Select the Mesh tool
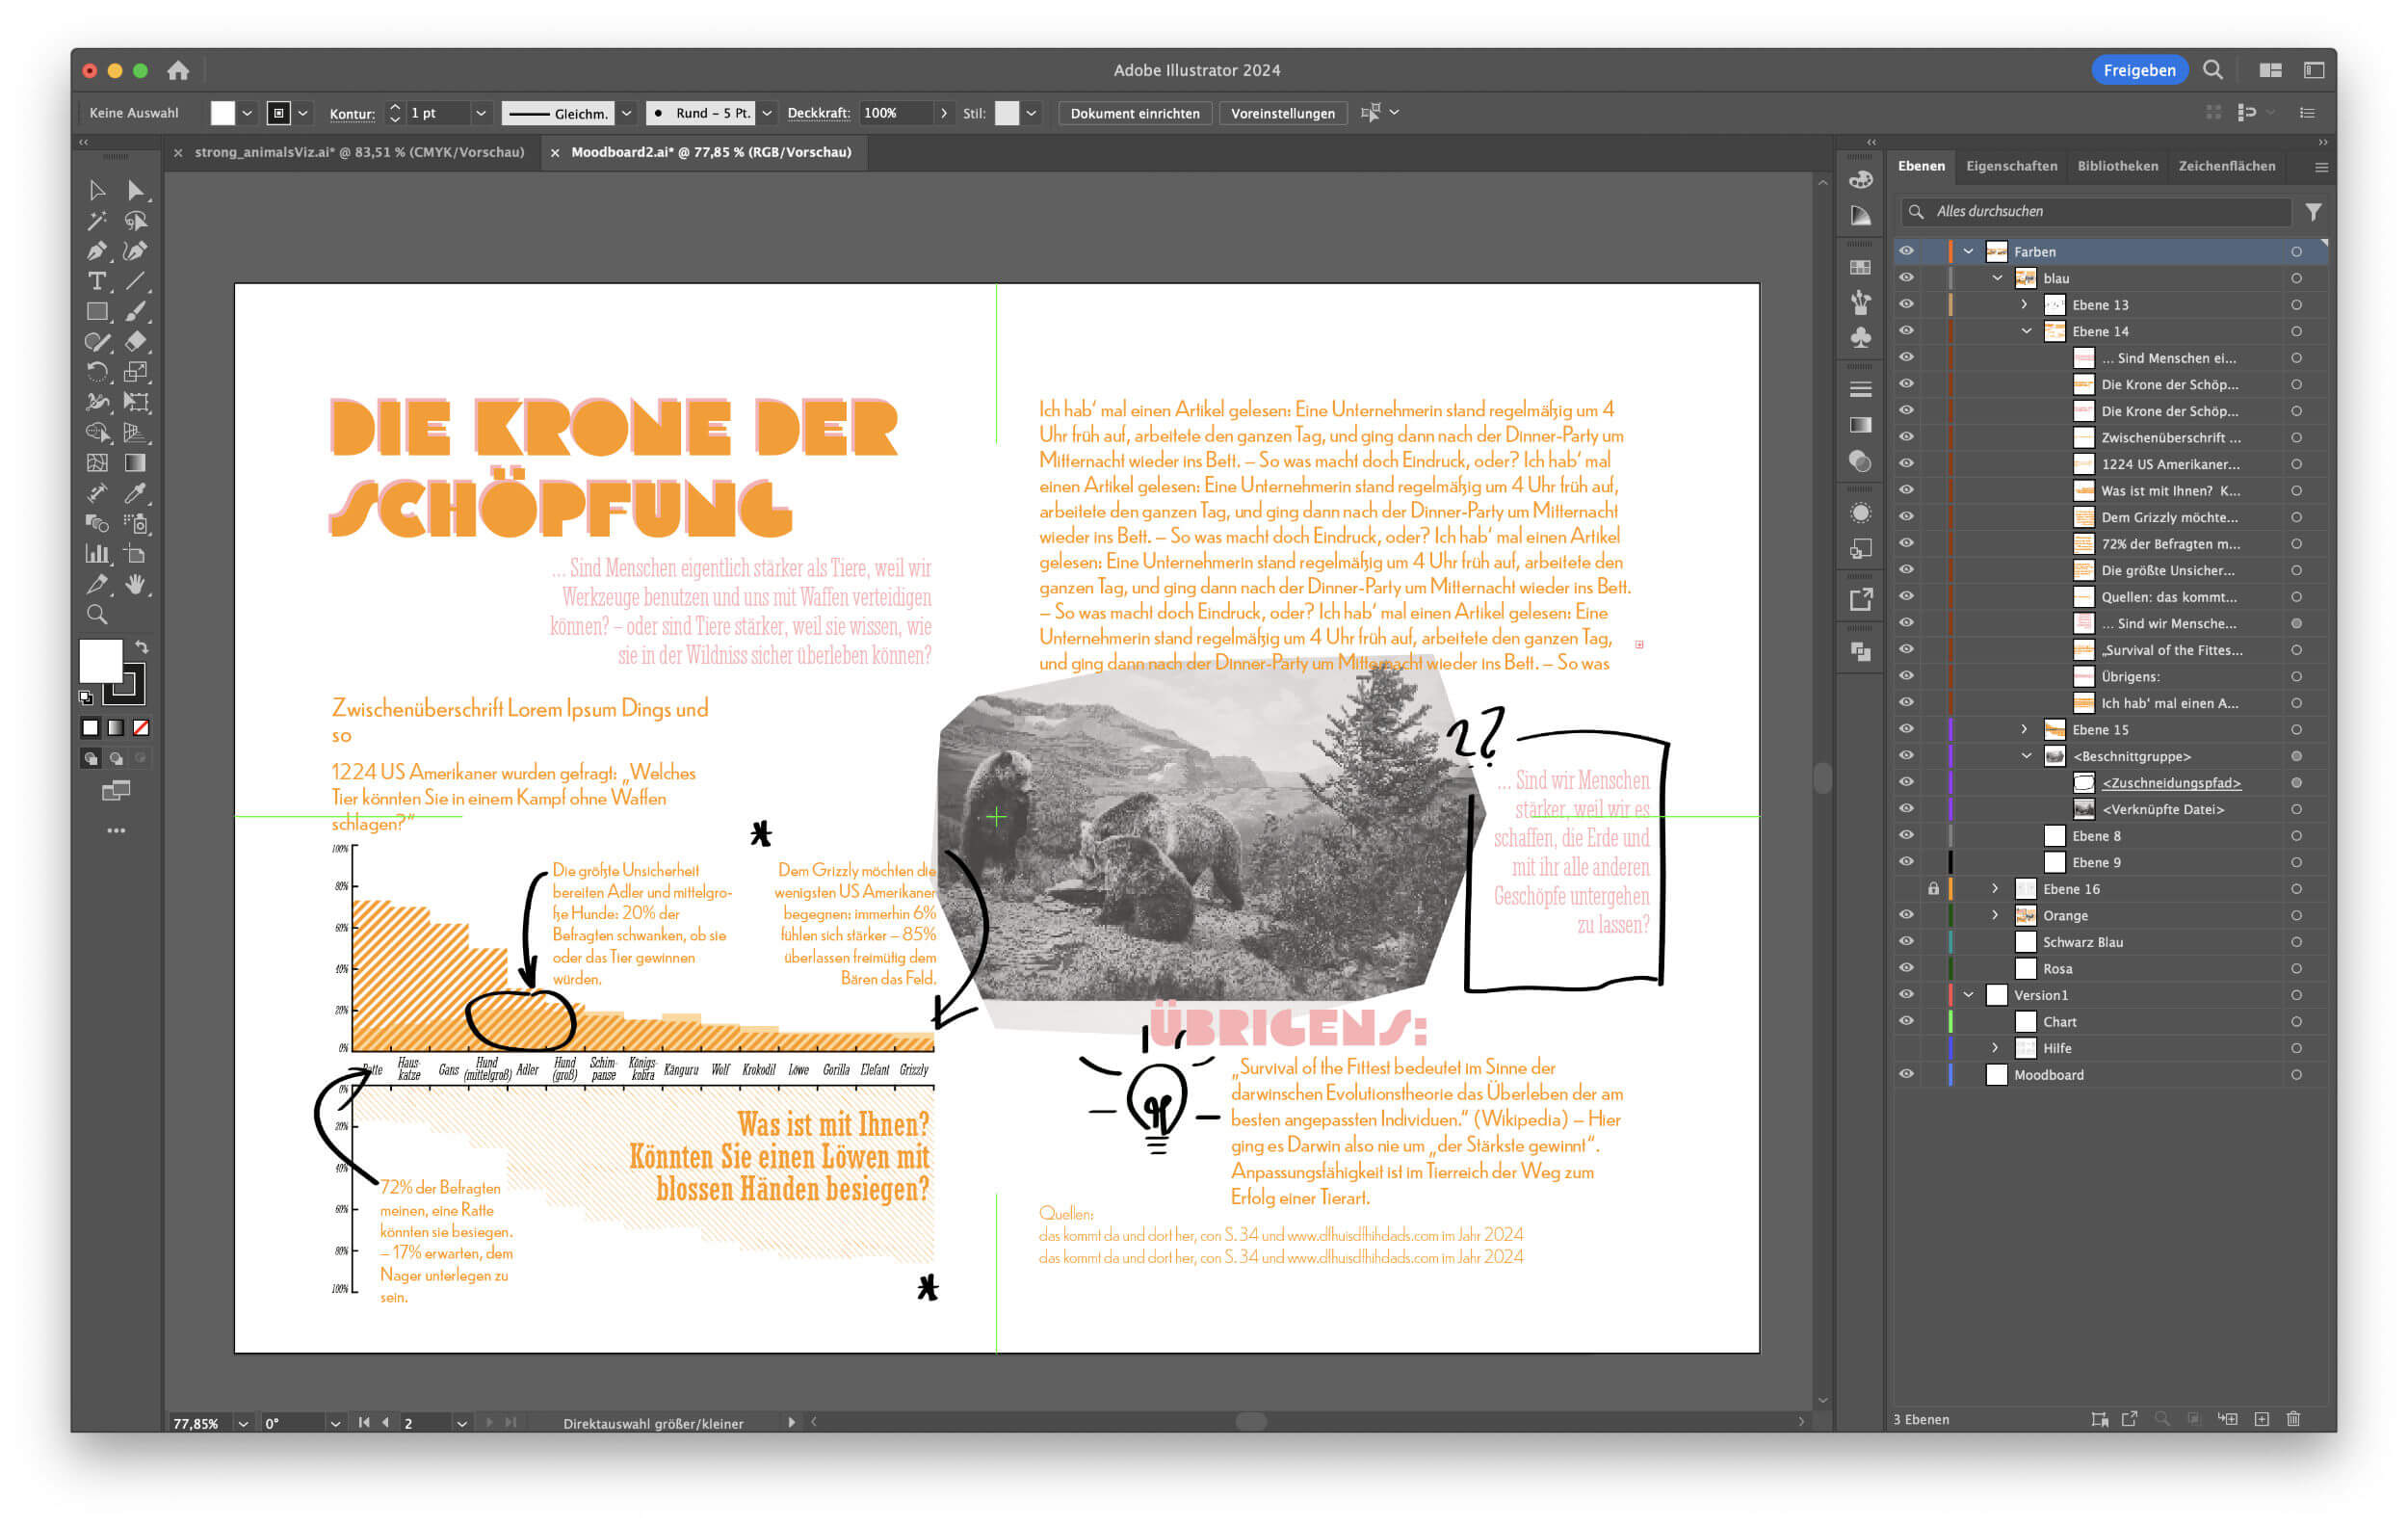 (x=97, y=462)
